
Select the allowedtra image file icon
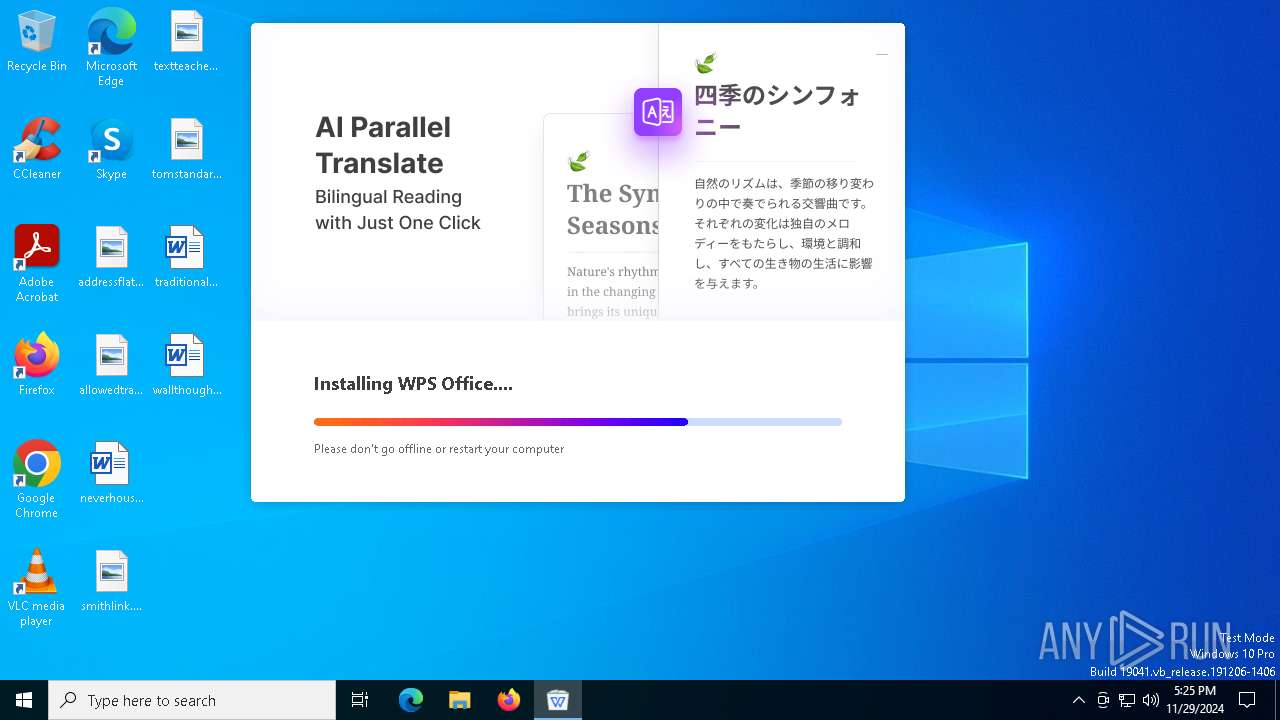coord(111,365)
